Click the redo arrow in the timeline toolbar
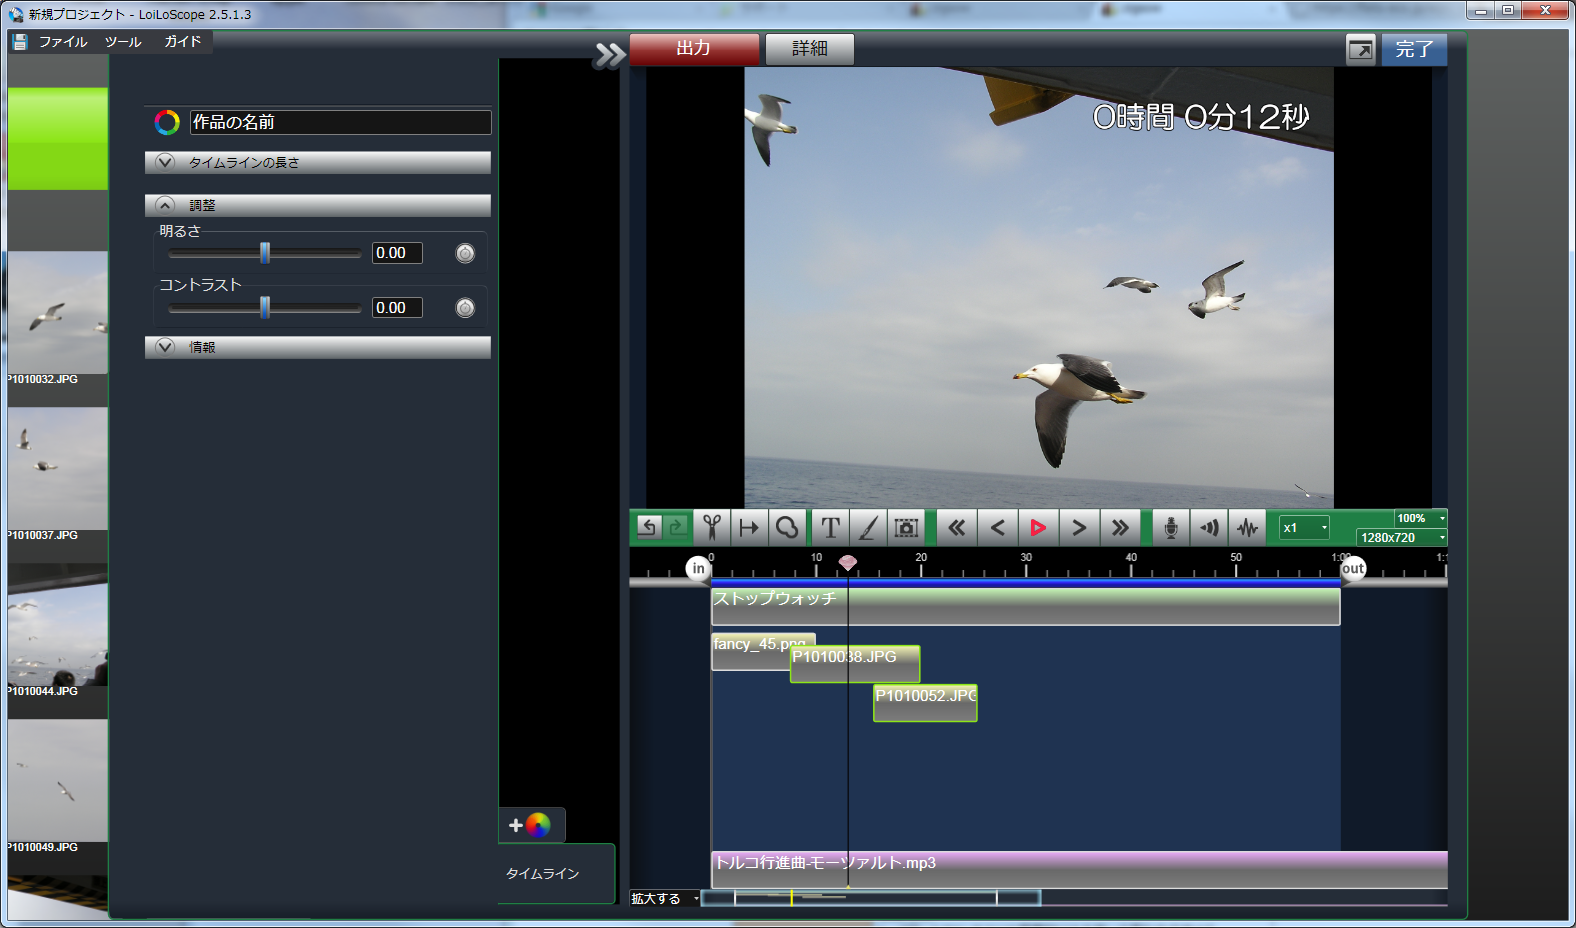Viewport: 1576px width, 928px height. click(677, 527)
